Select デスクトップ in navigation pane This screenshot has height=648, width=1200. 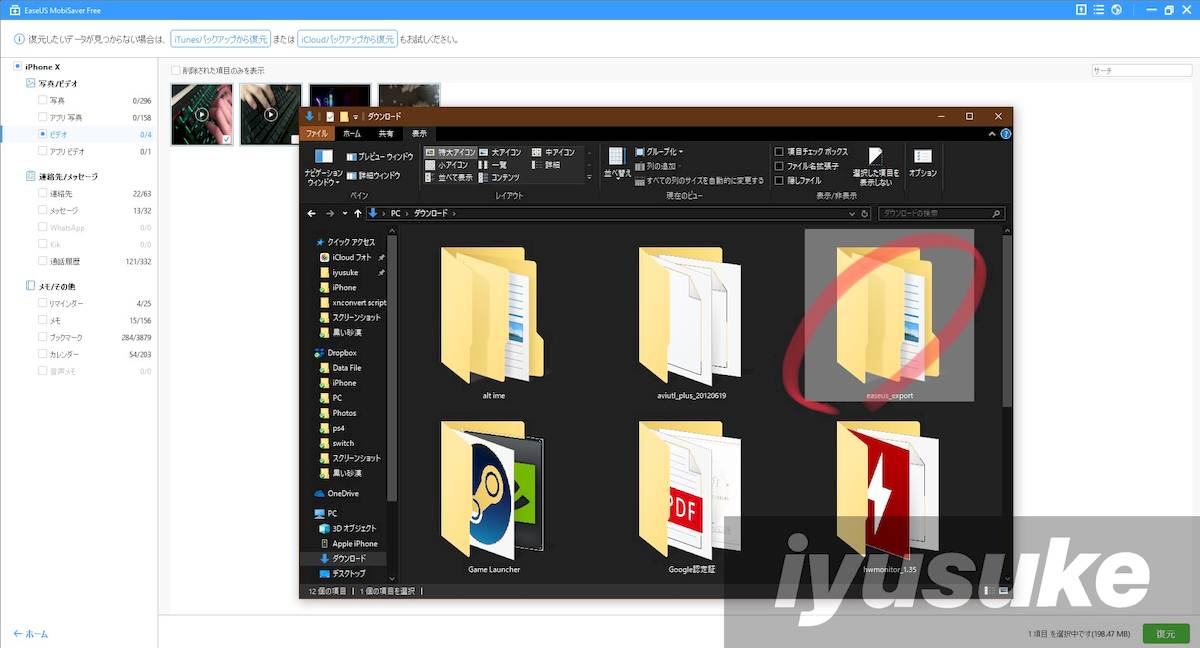[x=342, y=574]
